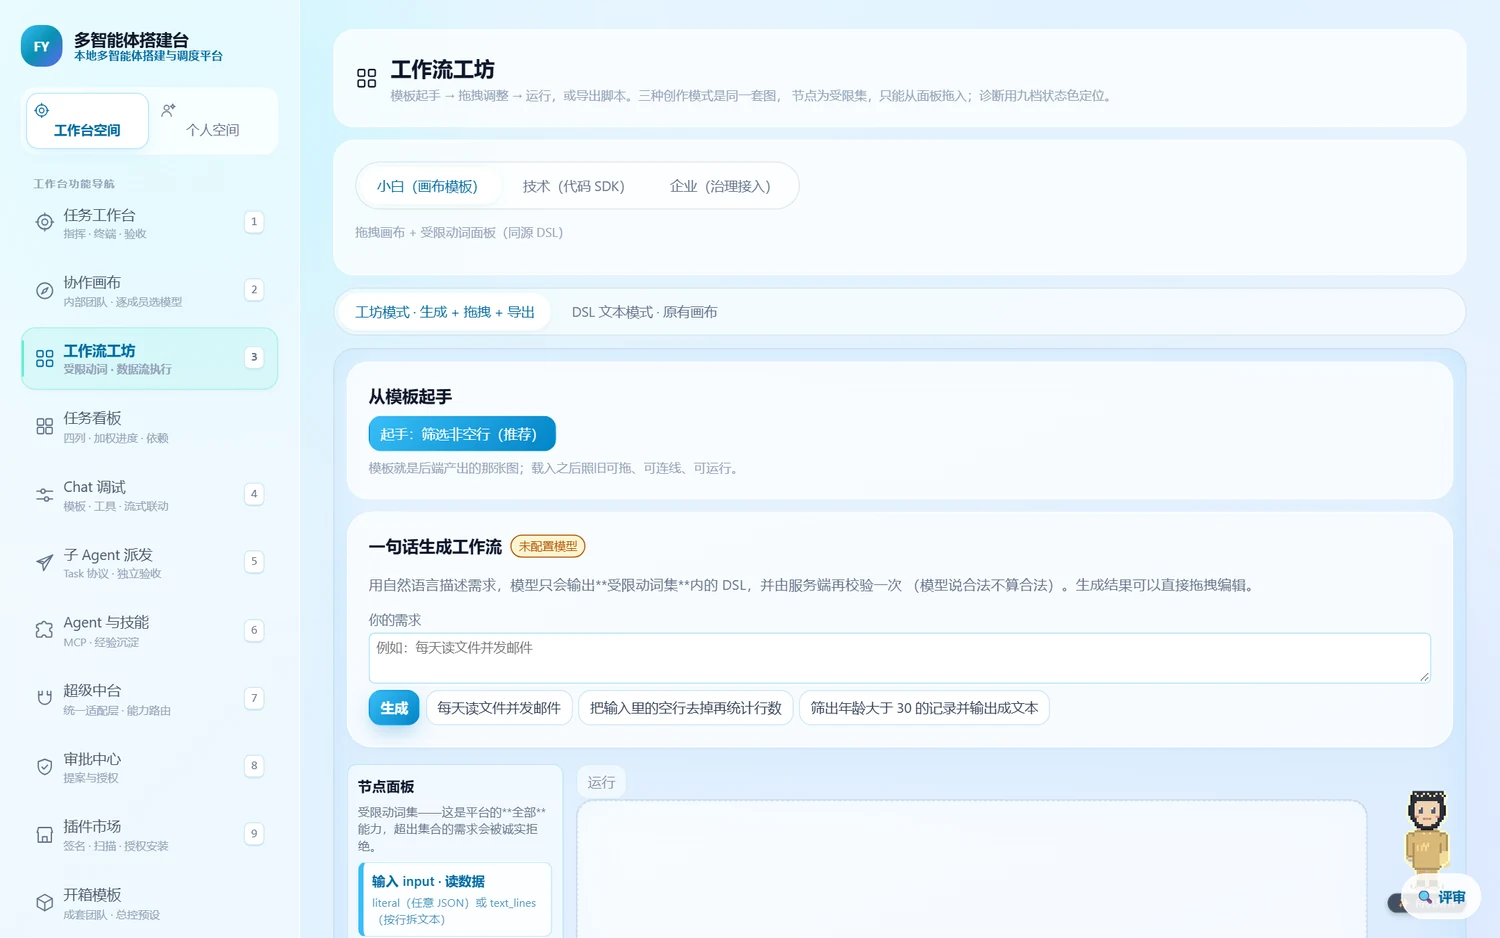Click the 工作流工坊 header grid icon
1500x938 pixels.
click(366, 78)
